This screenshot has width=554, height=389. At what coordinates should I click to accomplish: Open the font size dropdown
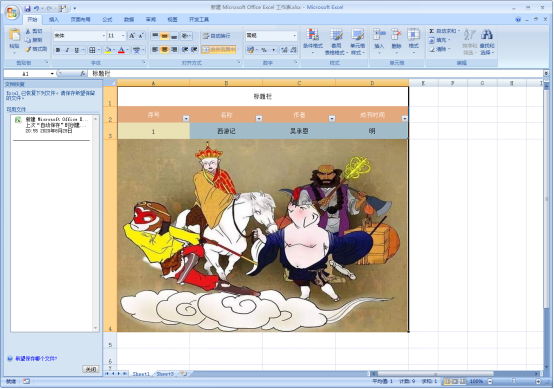[123, 36]
